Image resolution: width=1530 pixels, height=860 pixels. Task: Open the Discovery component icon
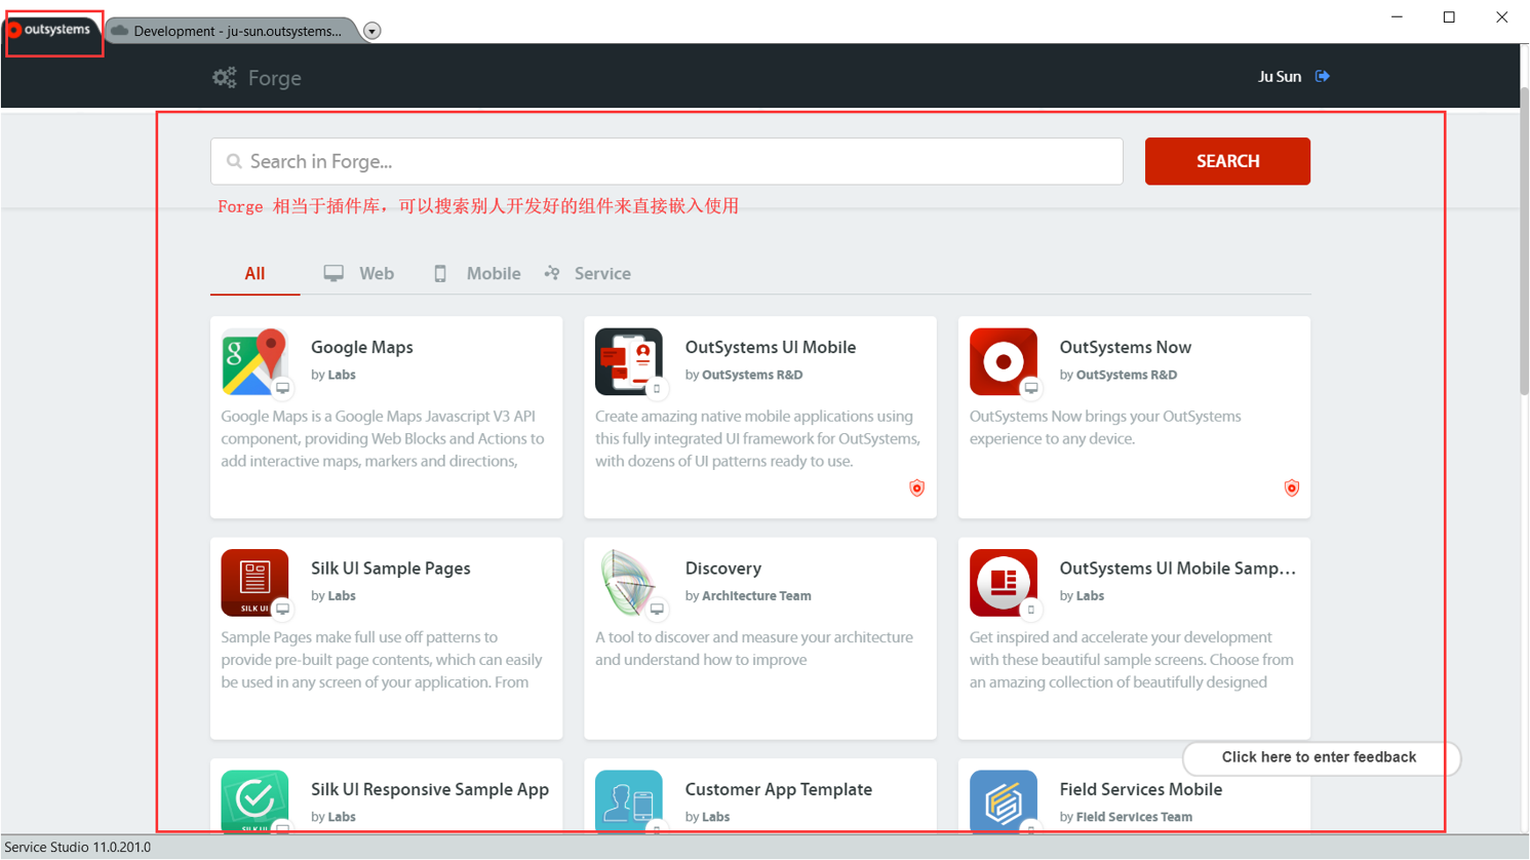[629, 582]
